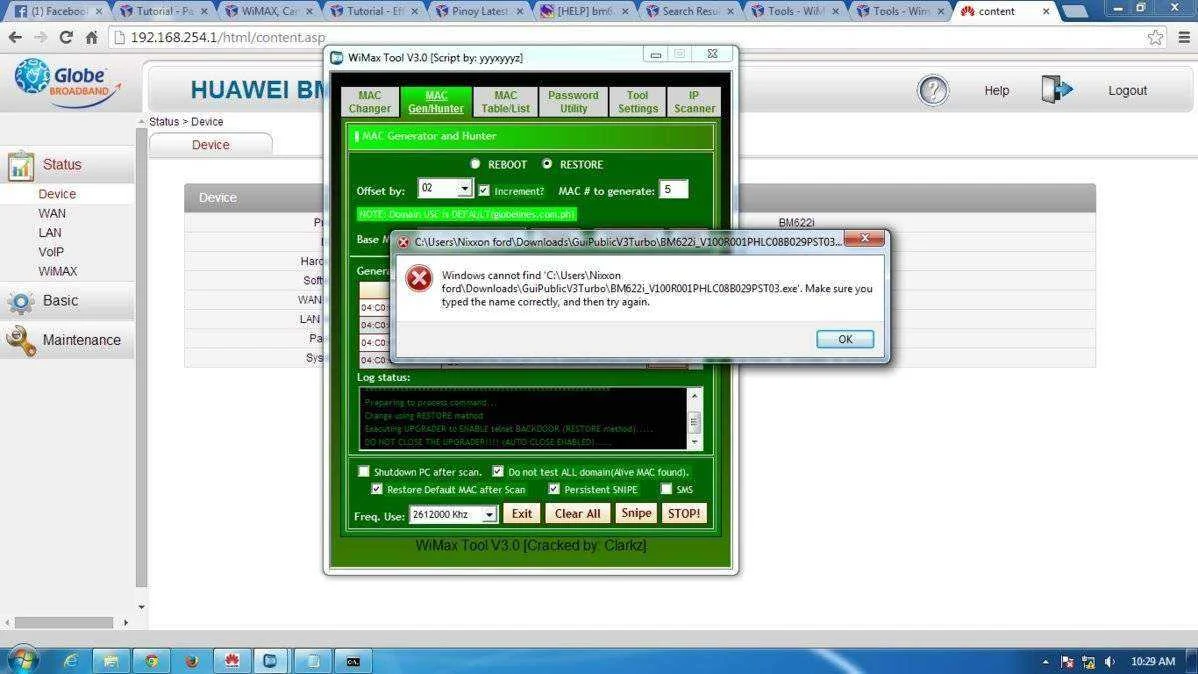
Task: Switch to MAC Table/List tab
Action: [x=505, y=102]
